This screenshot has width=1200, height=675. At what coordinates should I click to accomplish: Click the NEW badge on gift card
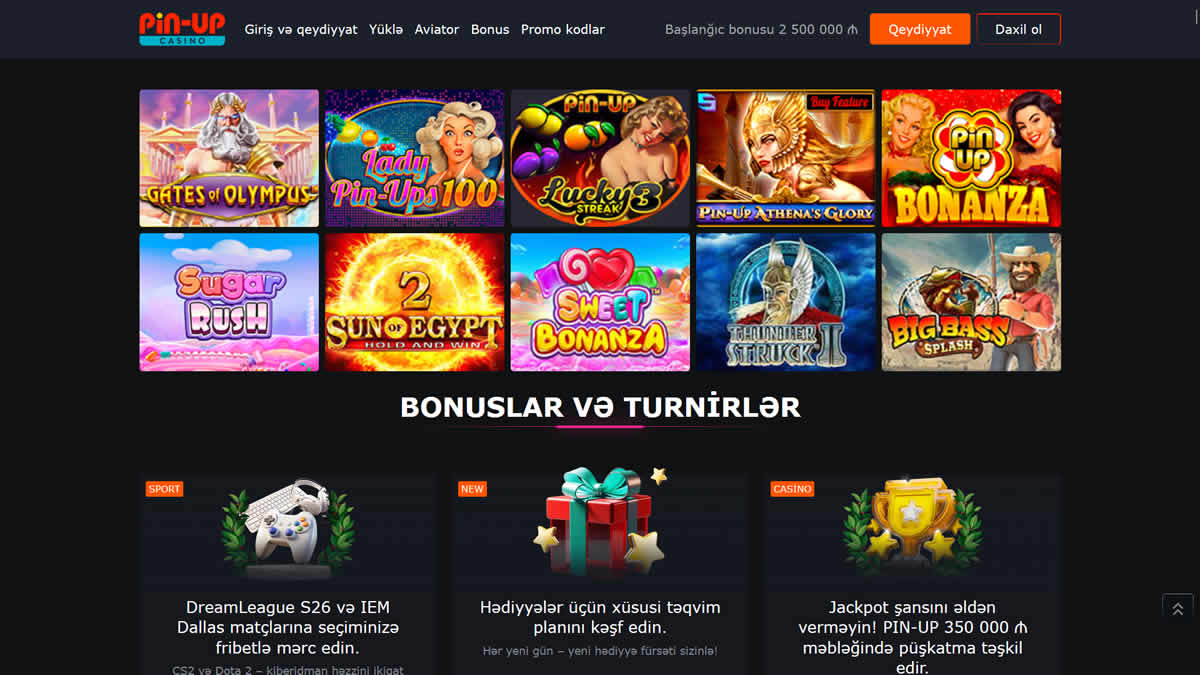[x=472, y=489]
